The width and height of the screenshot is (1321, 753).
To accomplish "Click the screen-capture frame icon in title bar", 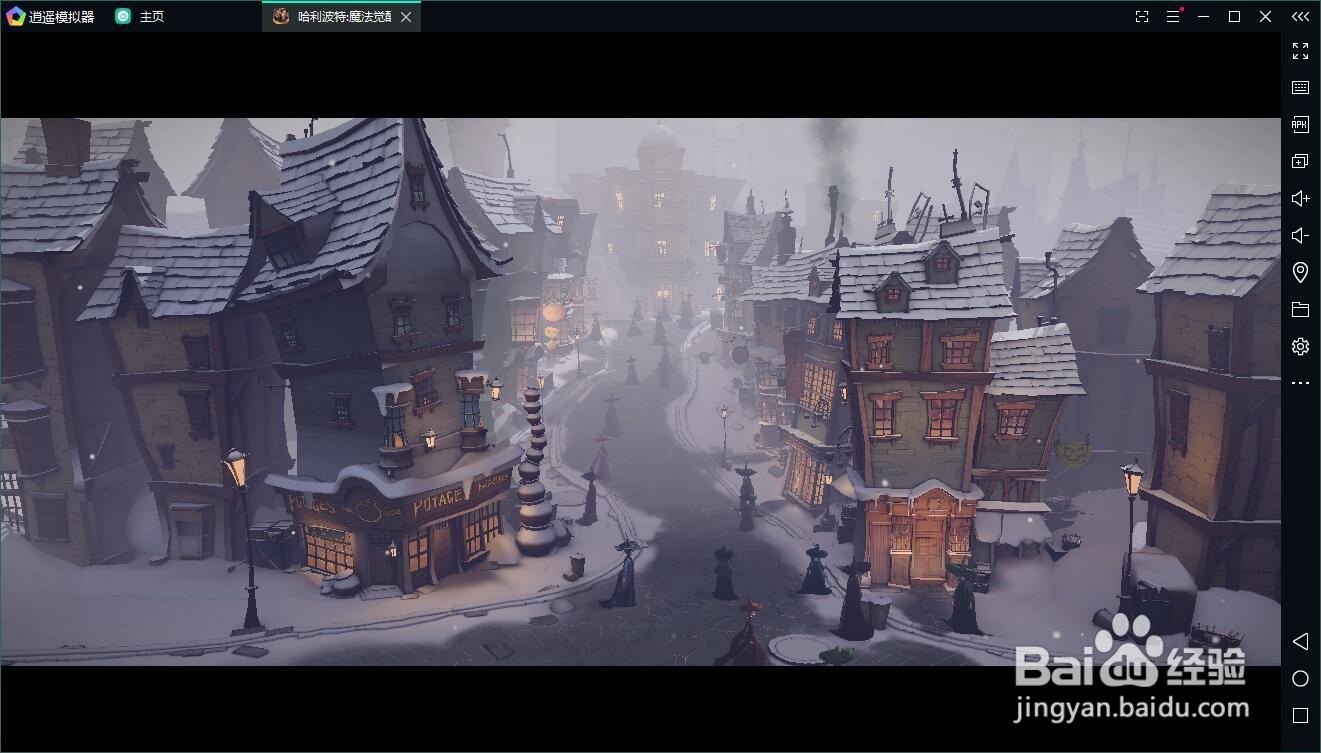I will (1142, 17).
